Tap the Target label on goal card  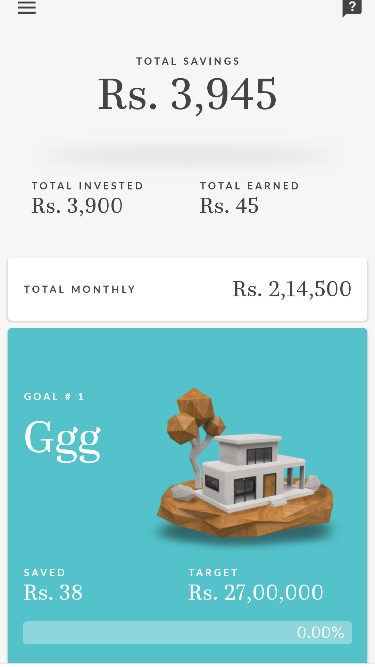[213, 573]
